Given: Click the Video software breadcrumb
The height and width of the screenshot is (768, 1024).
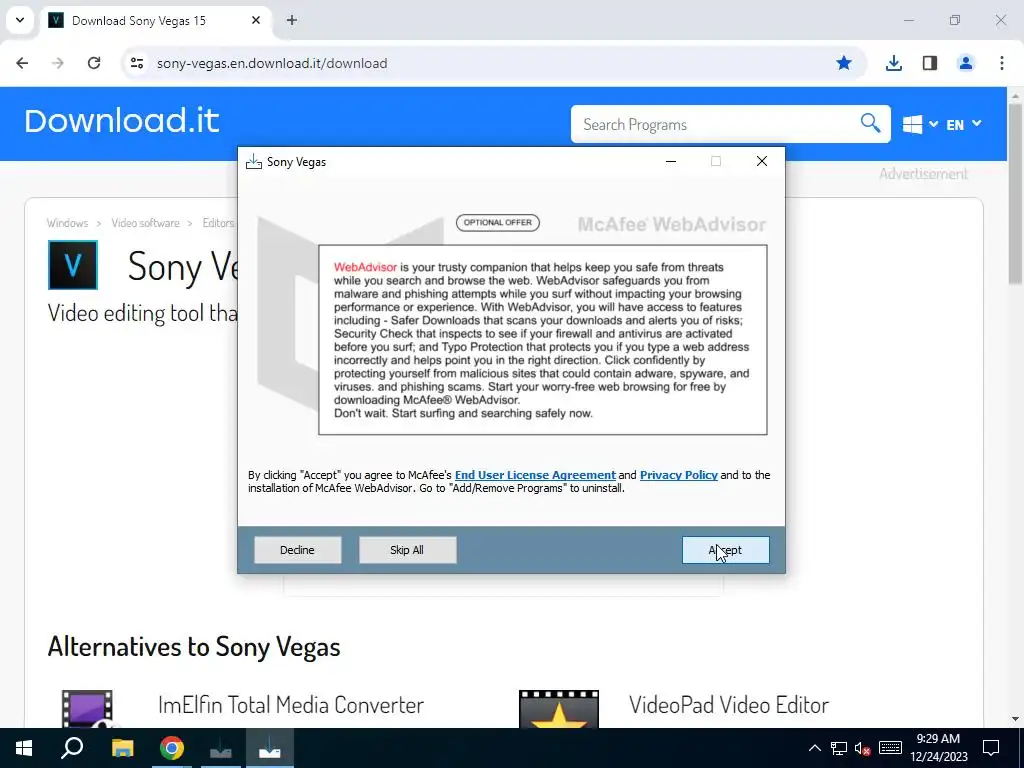Looking at the screenshot, I should pyautogui.click(x=145, y=223).
